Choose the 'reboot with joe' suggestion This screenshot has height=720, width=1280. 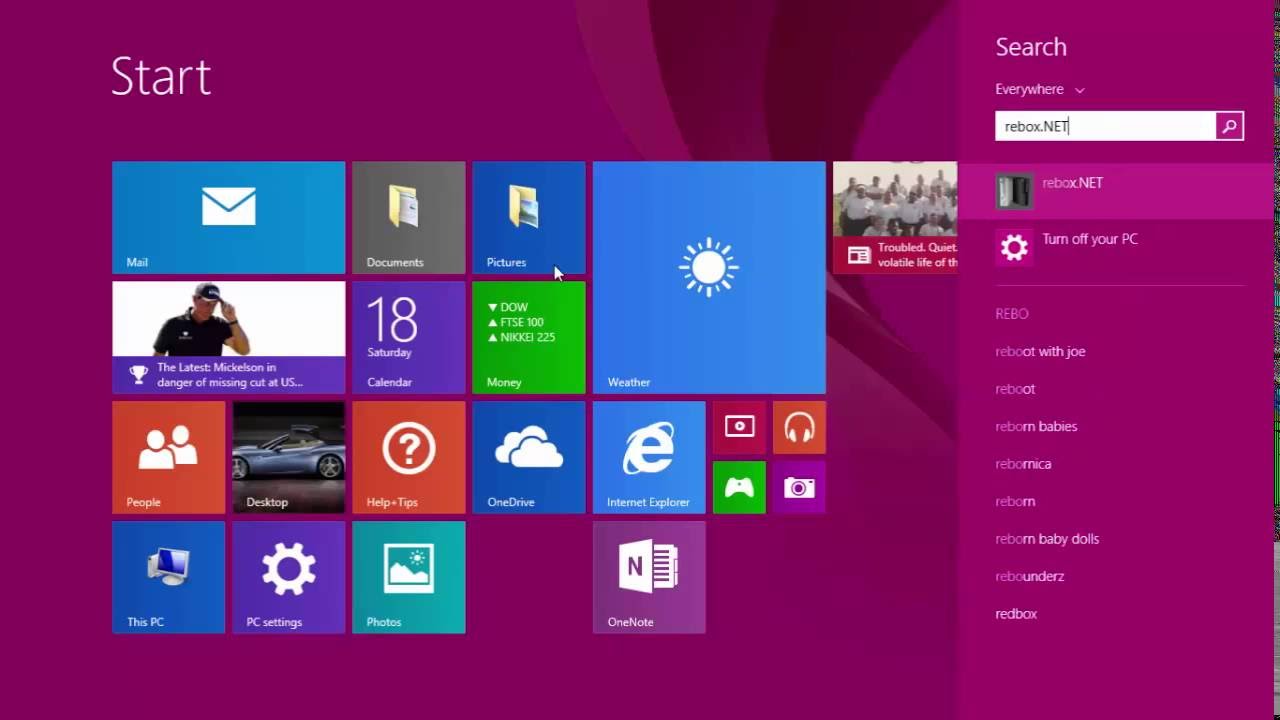[x=1040, y=351]
